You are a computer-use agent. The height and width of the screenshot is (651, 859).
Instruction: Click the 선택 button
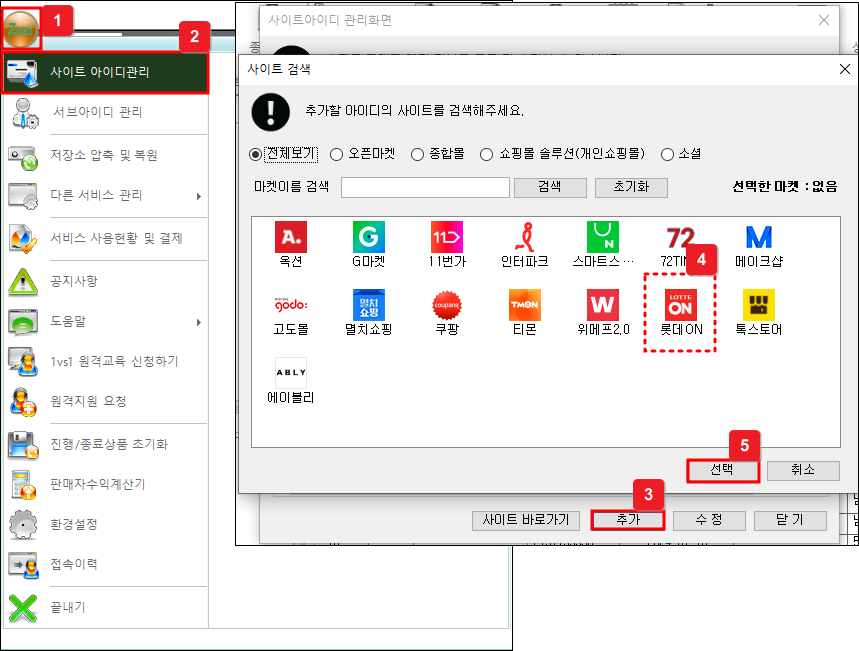tap(723, 470)
